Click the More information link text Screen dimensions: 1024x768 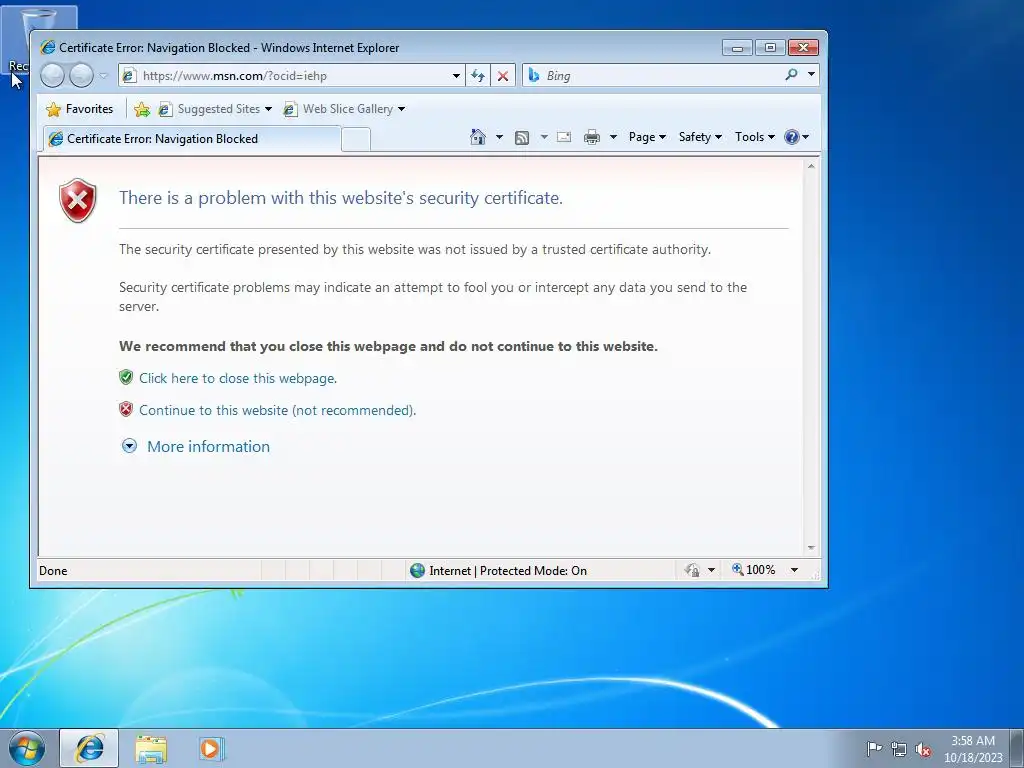click(x=208, y=447)
